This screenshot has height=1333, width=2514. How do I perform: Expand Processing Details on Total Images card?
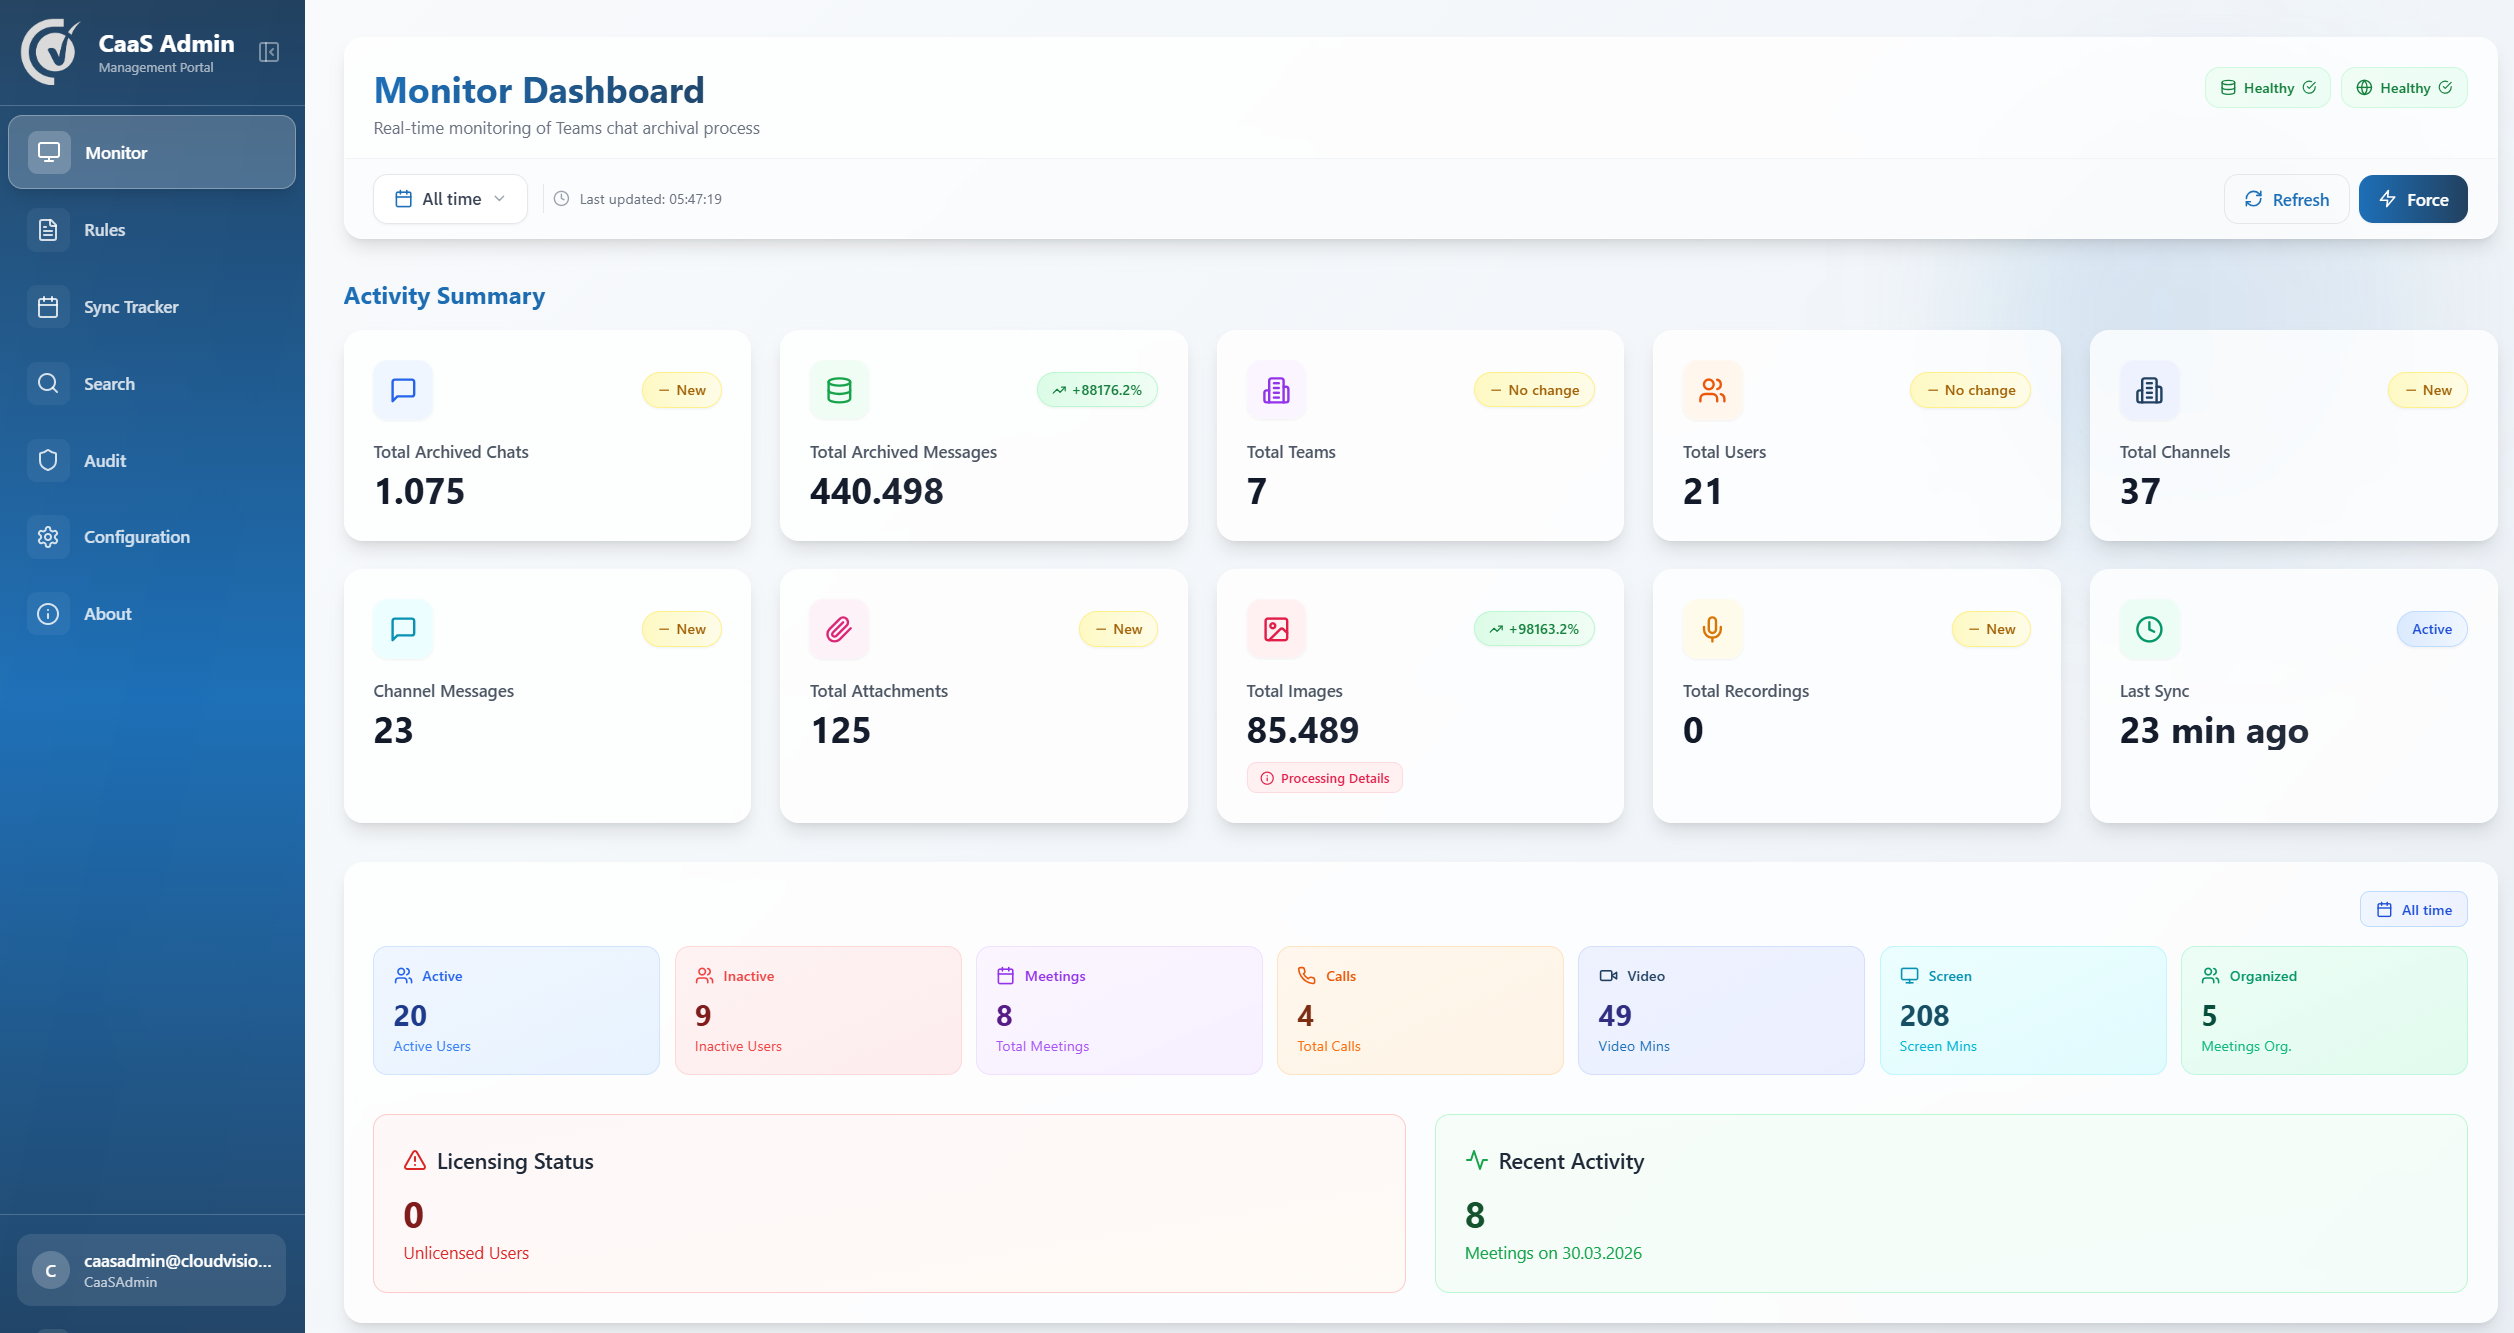pos(1325,777)
